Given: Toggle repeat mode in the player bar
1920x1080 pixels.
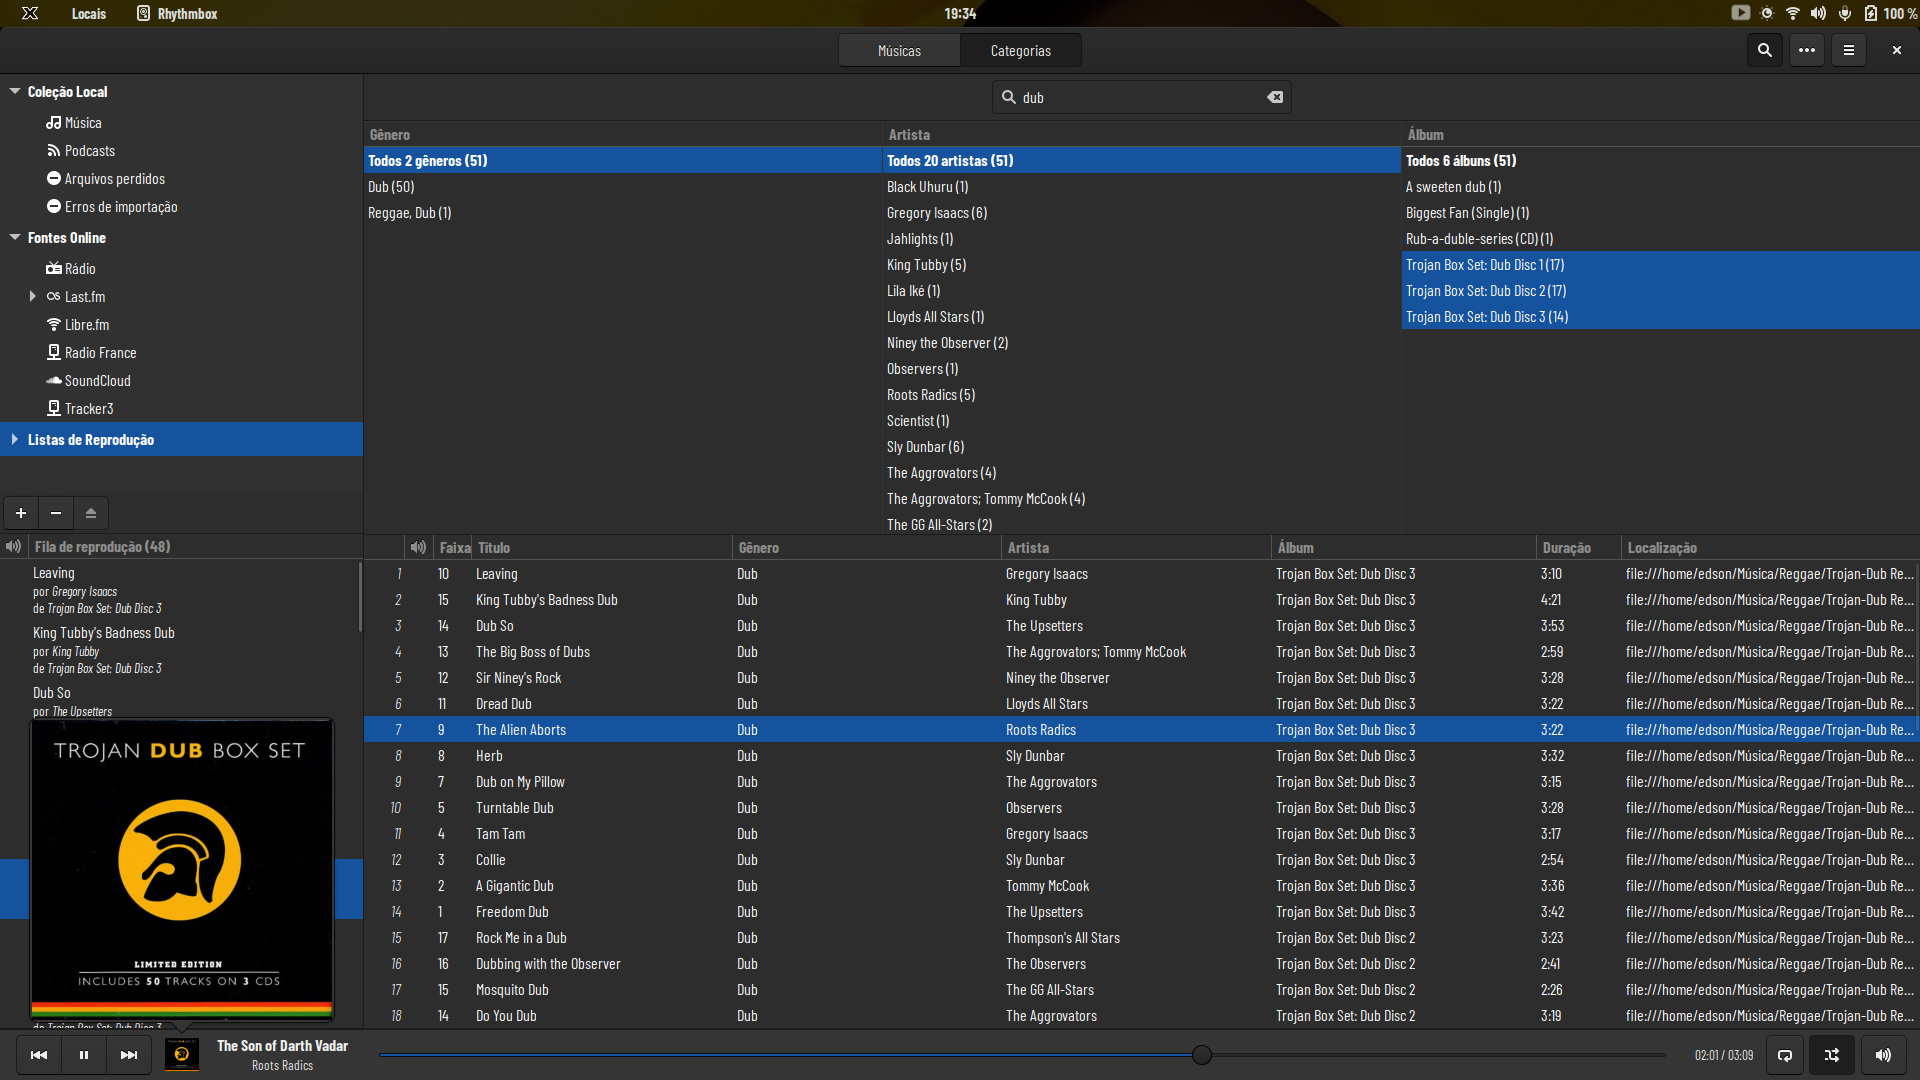Looking at the screenshot, I should (1785, 1055).
